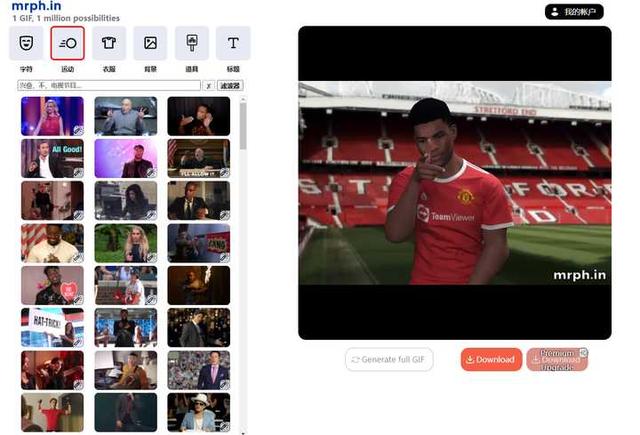Click the GIF preview of player in stadium
The image size is (640, 435).
(x=455, y=183)
